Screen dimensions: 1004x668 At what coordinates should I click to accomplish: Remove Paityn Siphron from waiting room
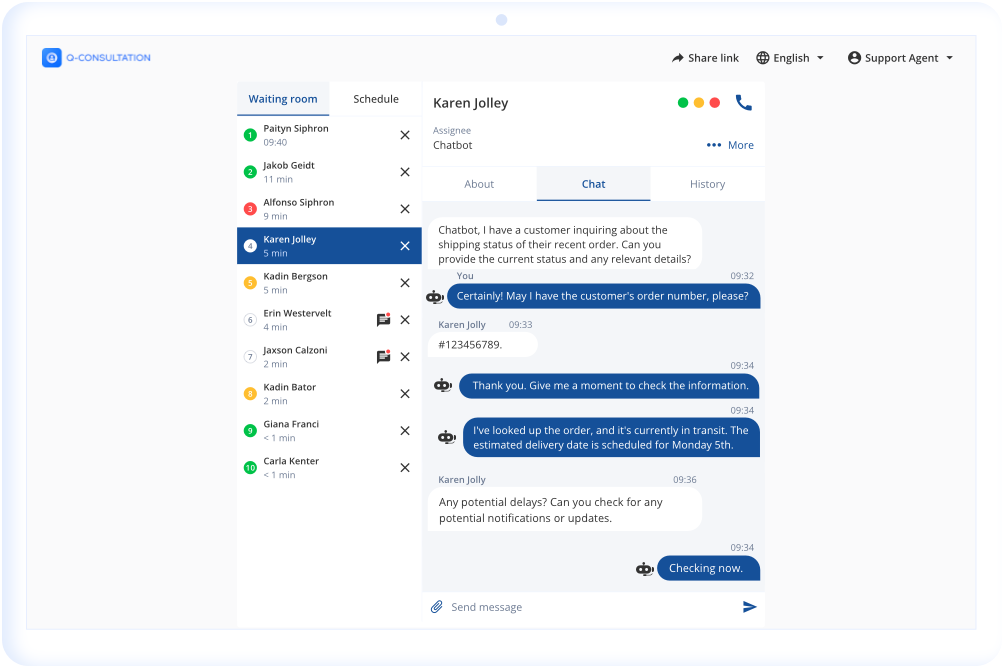[405, 135]
